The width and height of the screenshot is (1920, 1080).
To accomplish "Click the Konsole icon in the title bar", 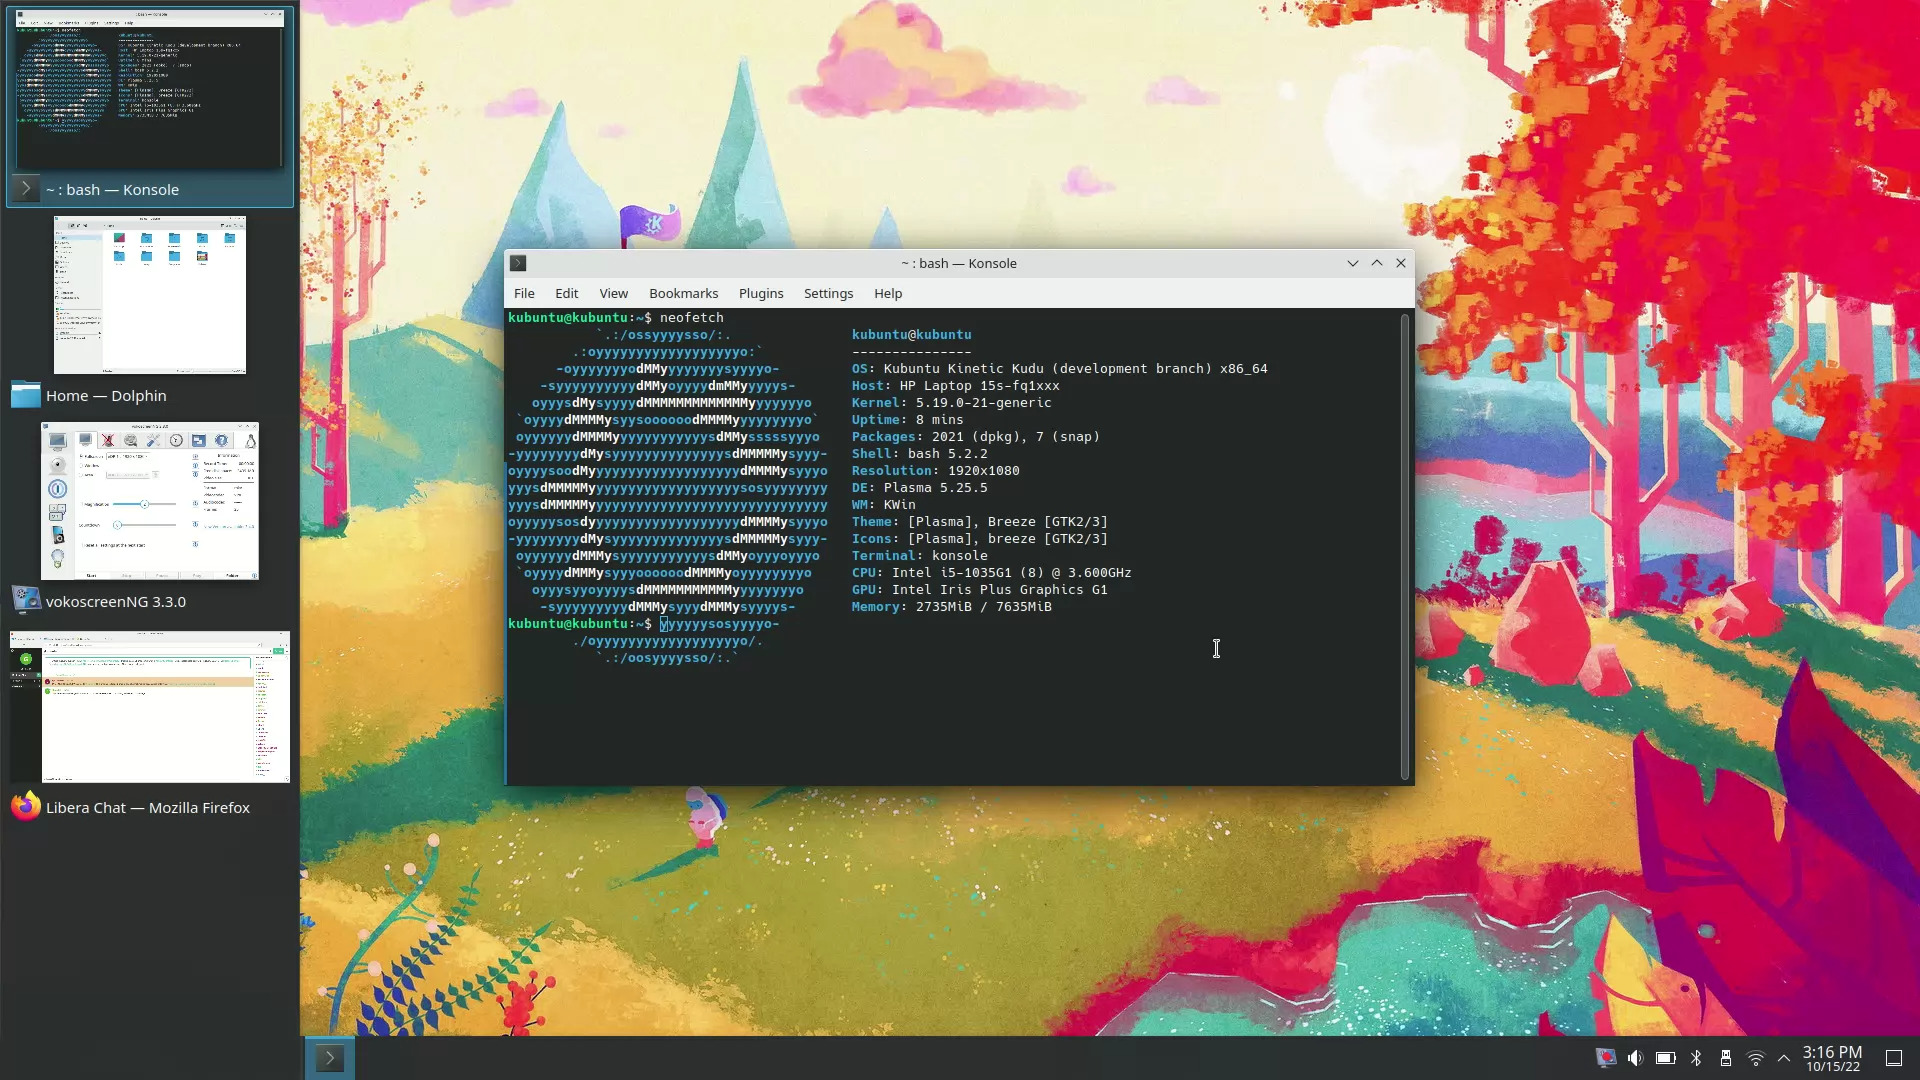I will [x=518, y=263].
